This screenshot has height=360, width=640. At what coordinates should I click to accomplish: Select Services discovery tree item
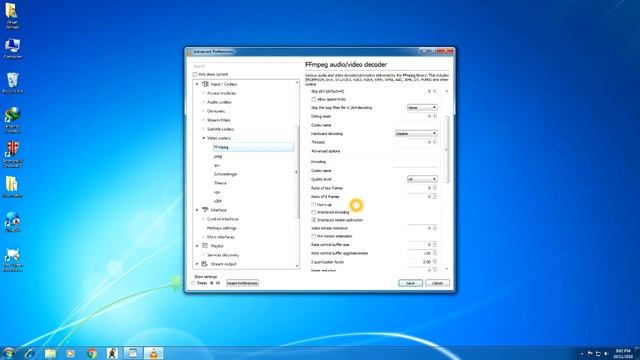click(223, 255)
